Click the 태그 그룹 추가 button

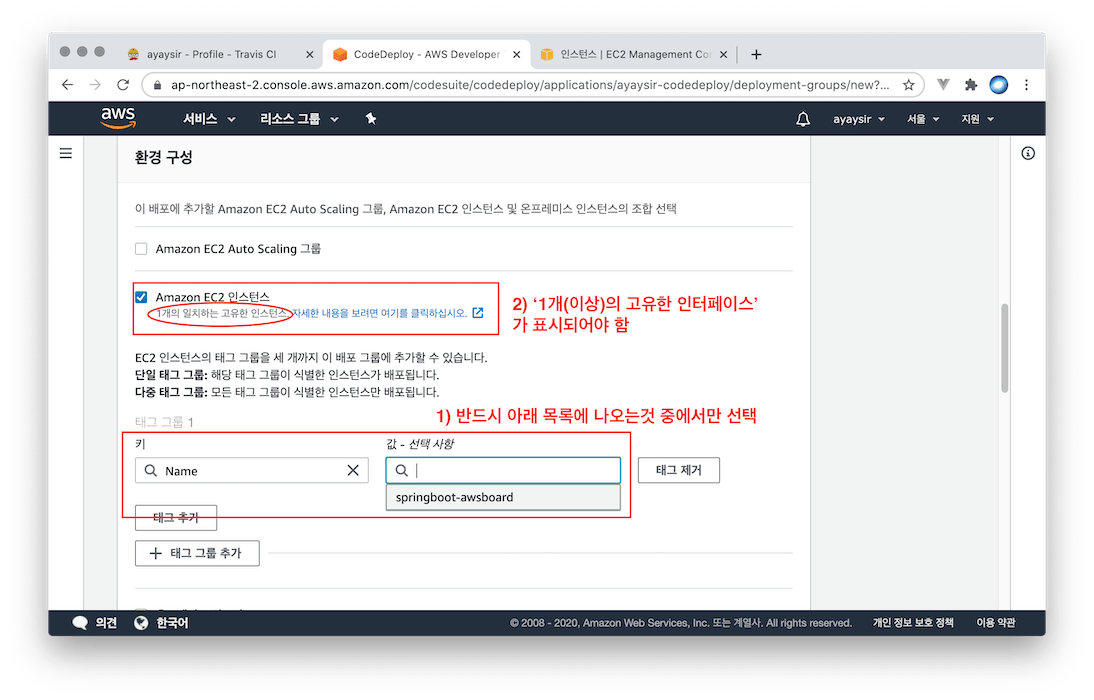(197, 553)
